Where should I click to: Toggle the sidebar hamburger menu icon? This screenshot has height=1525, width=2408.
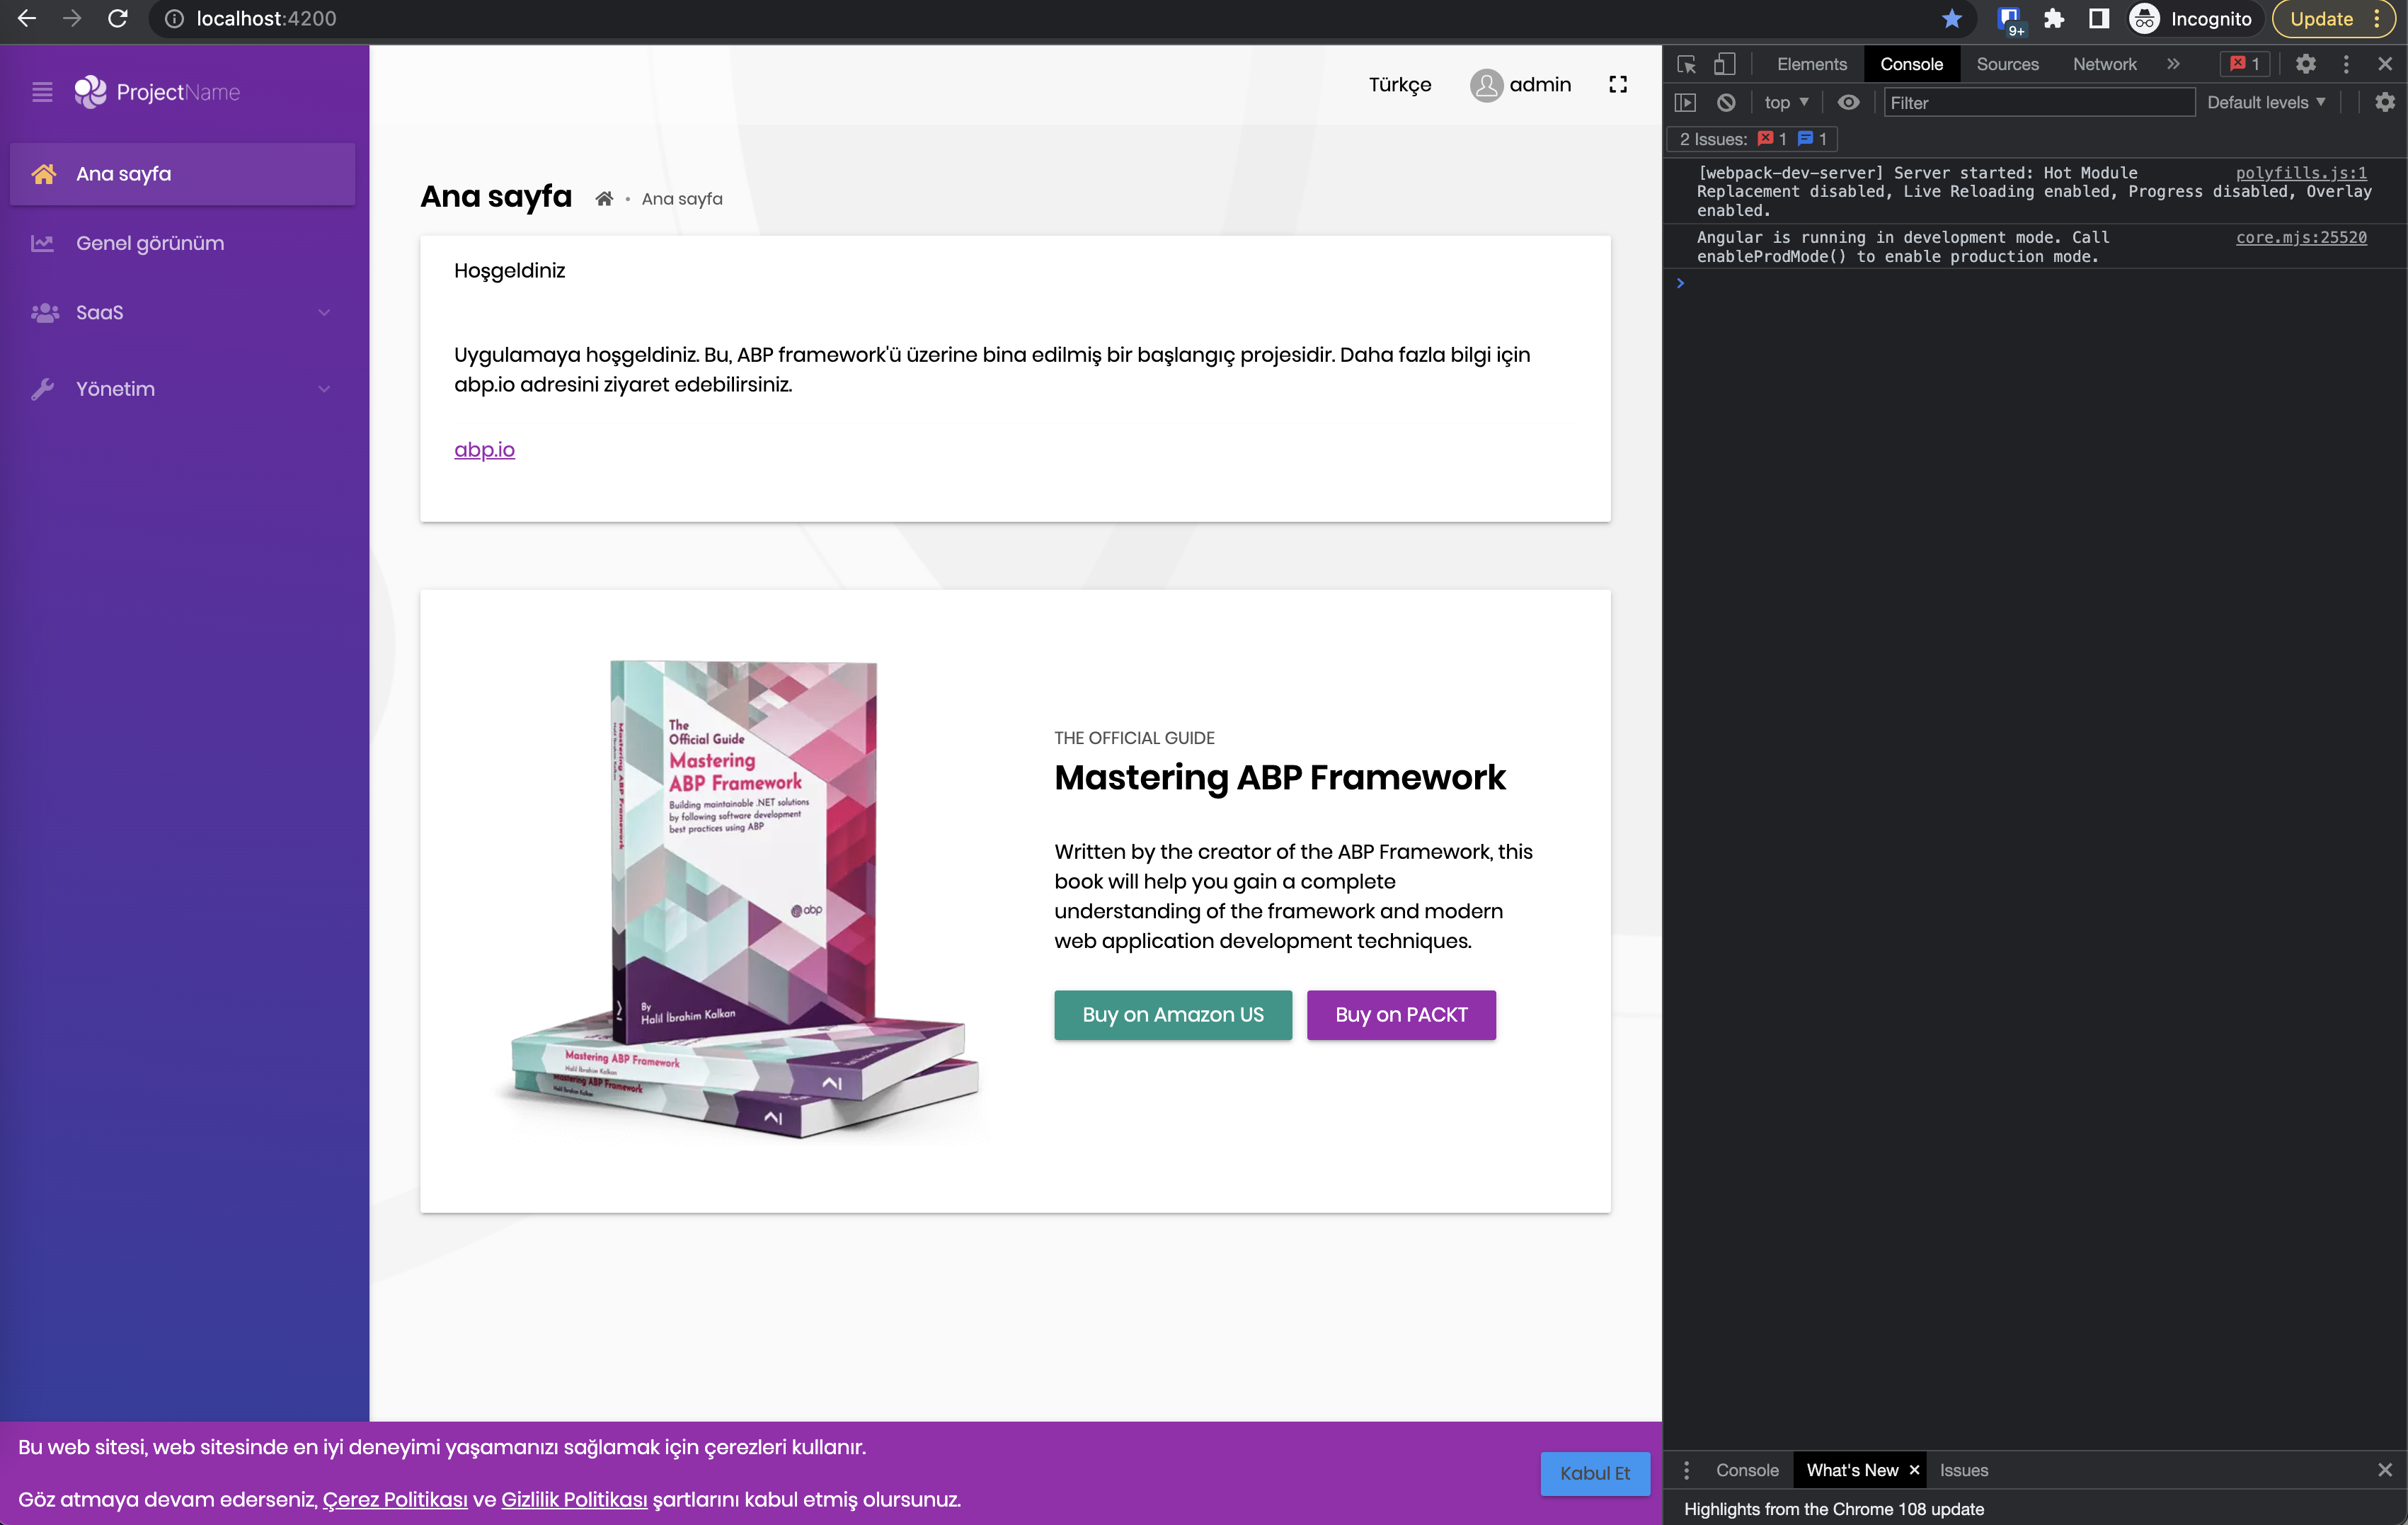(x=42, y=92)
